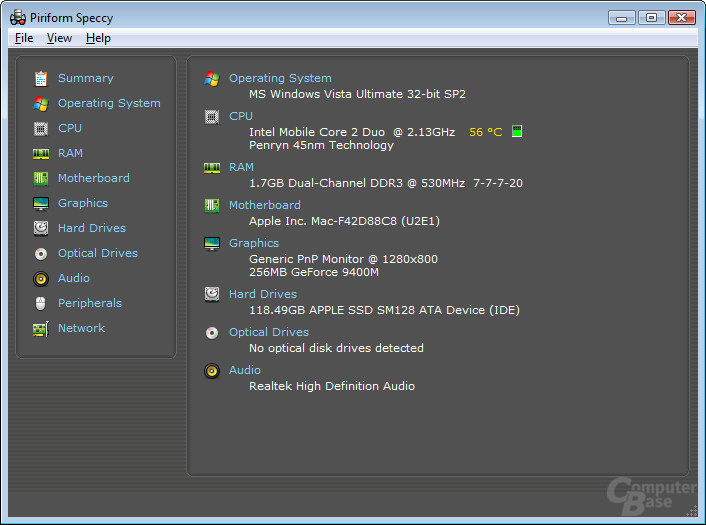The height and width of the screenshot is (525, 706).
Task: Click the green CPU temperature indicator icon
Action: pos(517,131)
